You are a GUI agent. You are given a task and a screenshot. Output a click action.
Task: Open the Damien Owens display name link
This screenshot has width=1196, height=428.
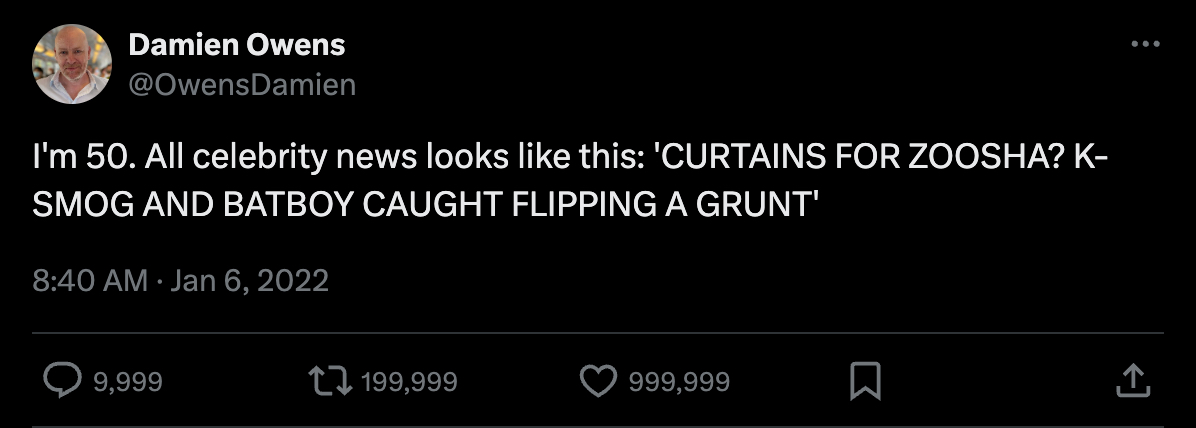237,45
